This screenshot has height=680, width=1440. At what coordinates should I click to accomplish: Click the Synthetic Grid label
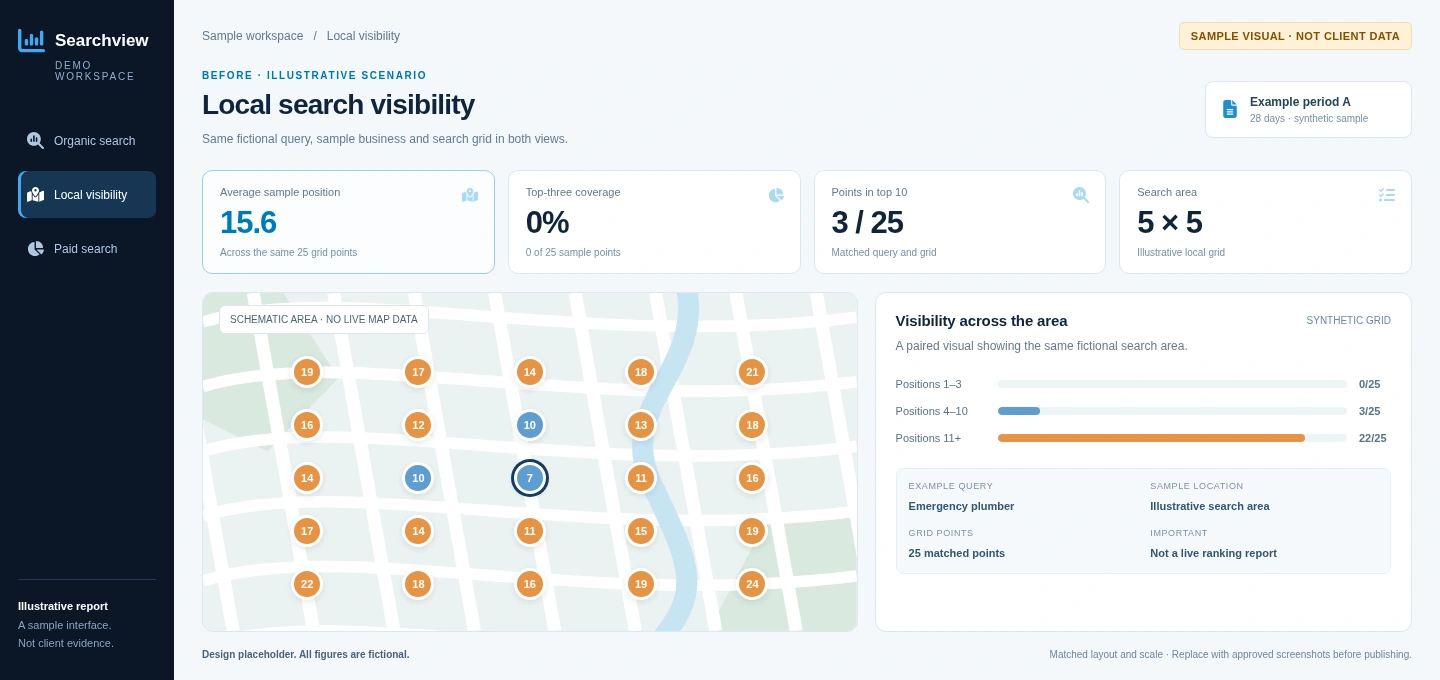pos(1348,321)
